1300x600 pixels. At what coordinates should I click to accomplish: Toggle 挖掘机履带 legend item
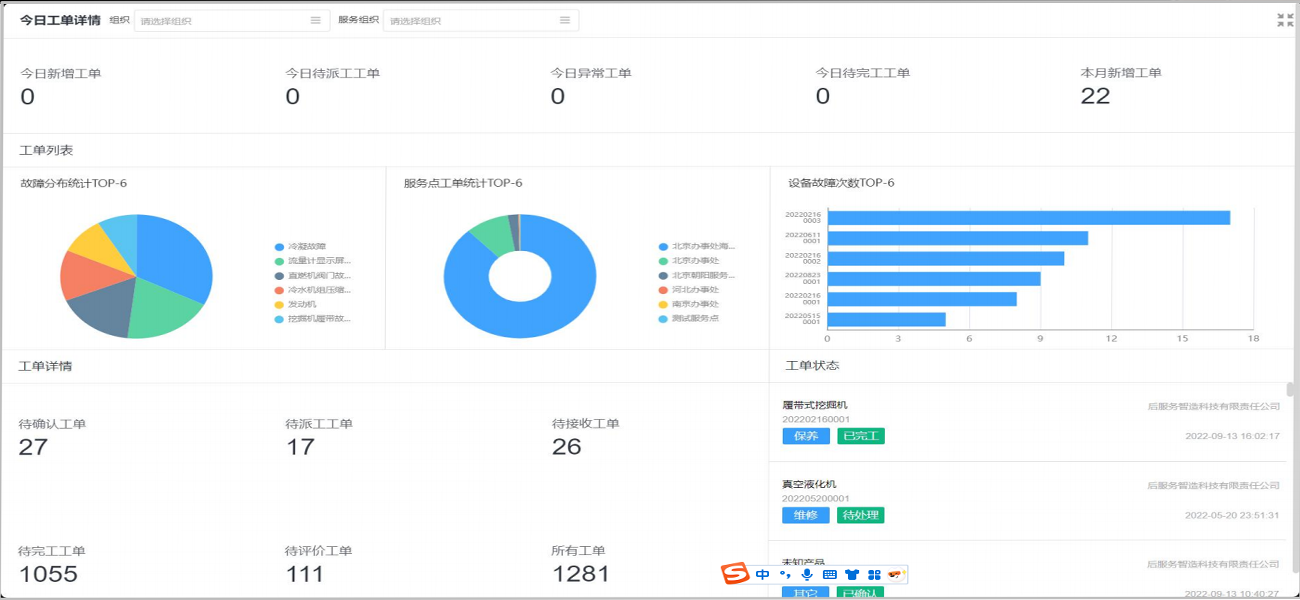[312, 319]
